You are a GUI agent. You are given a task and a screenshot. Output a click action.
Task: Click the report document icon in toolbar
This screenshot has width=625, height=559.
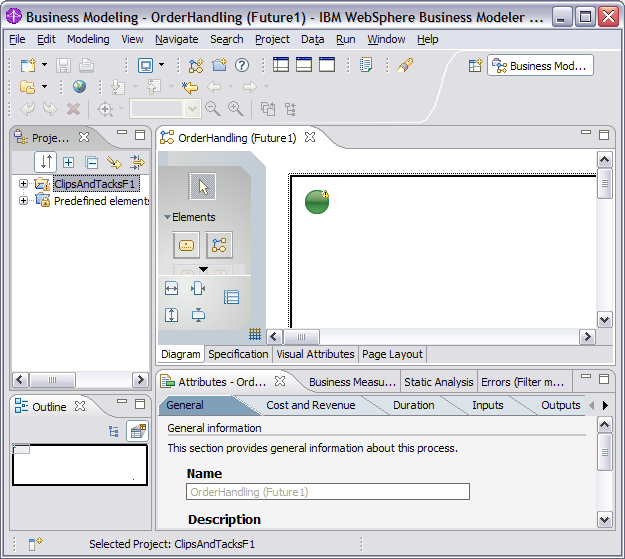(x=366, y=65)
